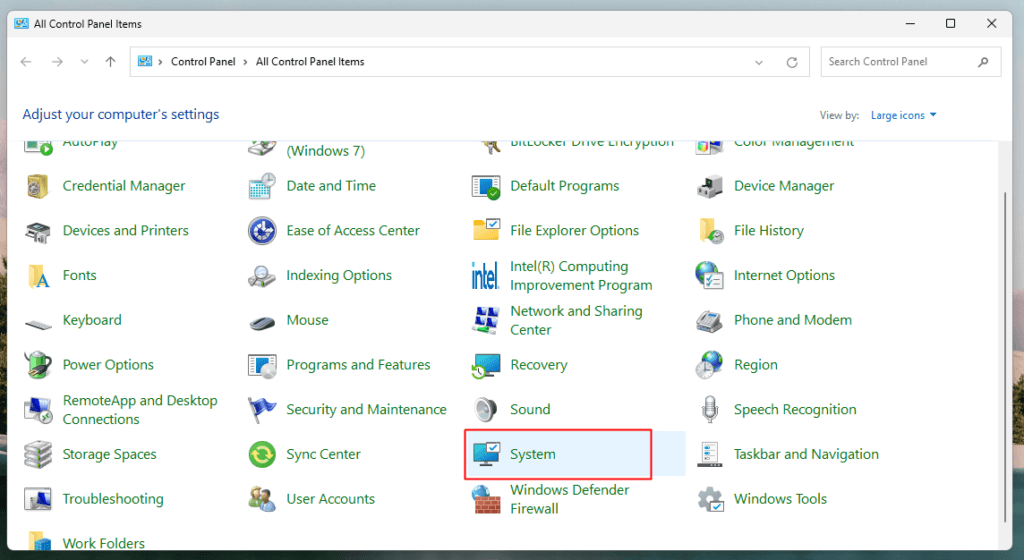Open the Sync Center green icon

click(x=263, y=454)
